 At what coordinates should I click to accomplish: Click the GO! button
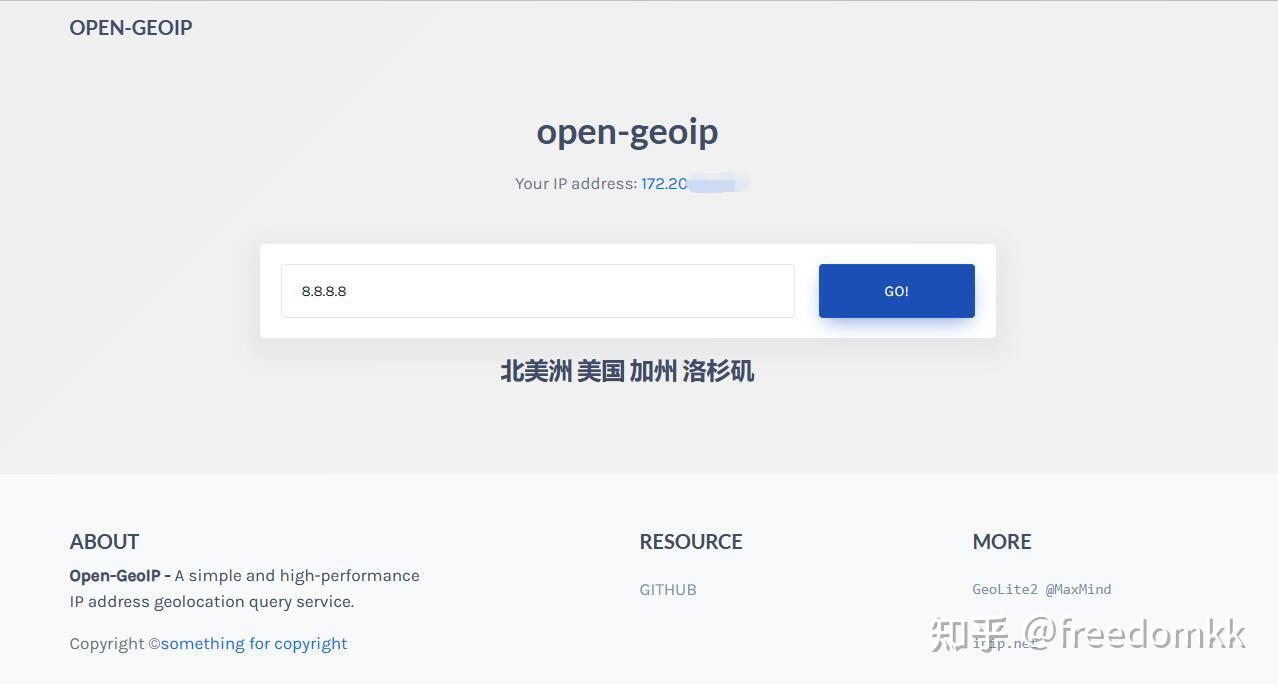point(895,291)
